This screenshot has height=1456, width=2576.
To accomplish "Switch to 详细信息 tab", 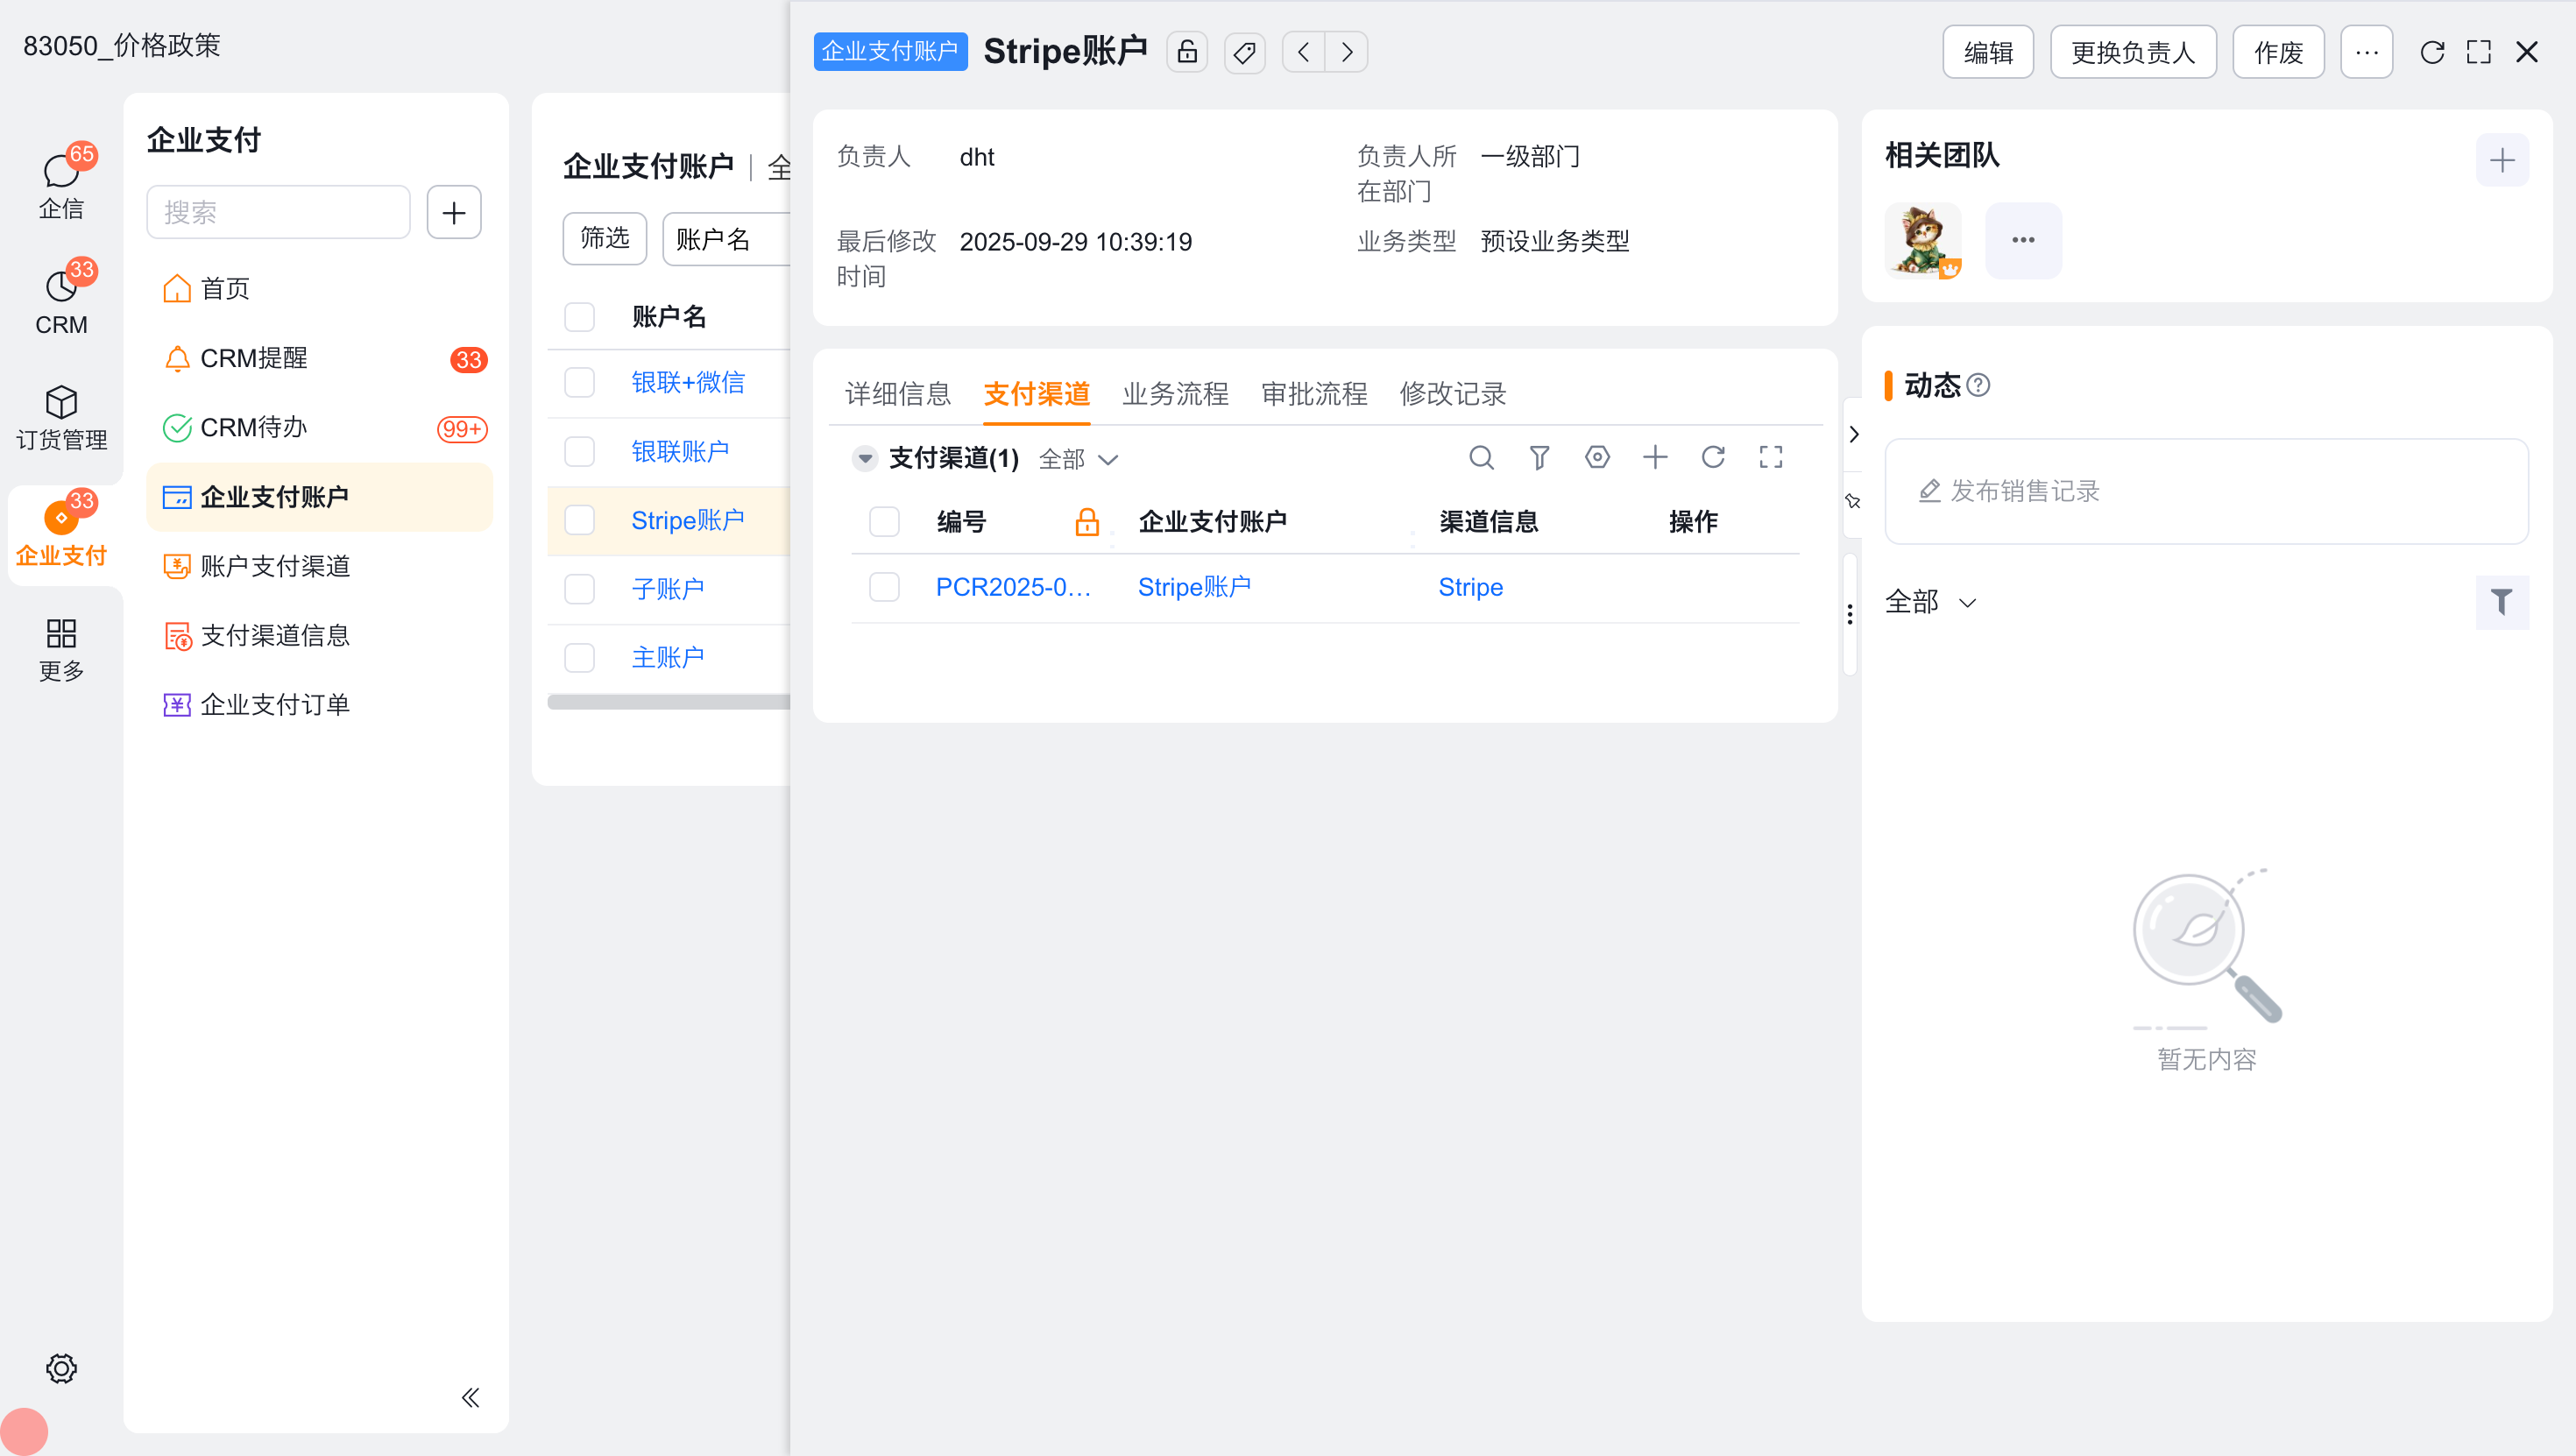I will point(897,394).
